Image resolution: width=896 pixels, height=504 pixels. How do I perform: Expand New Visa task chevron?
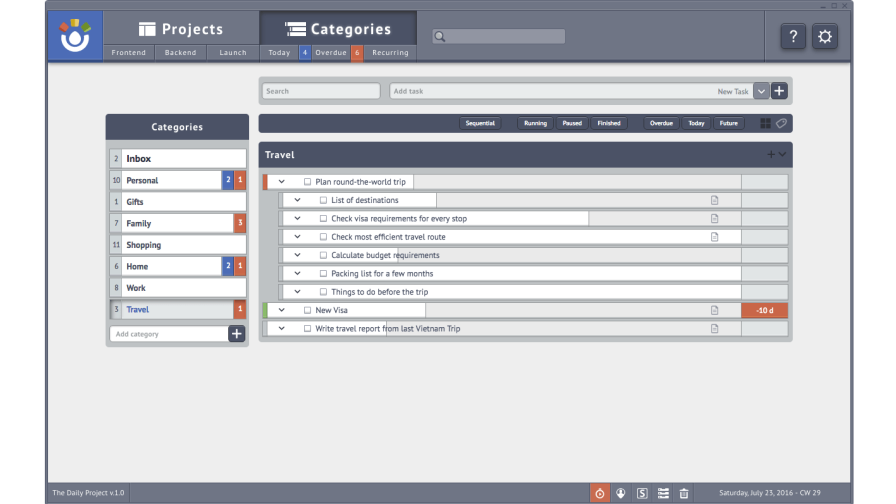click(x=281, y=310)
